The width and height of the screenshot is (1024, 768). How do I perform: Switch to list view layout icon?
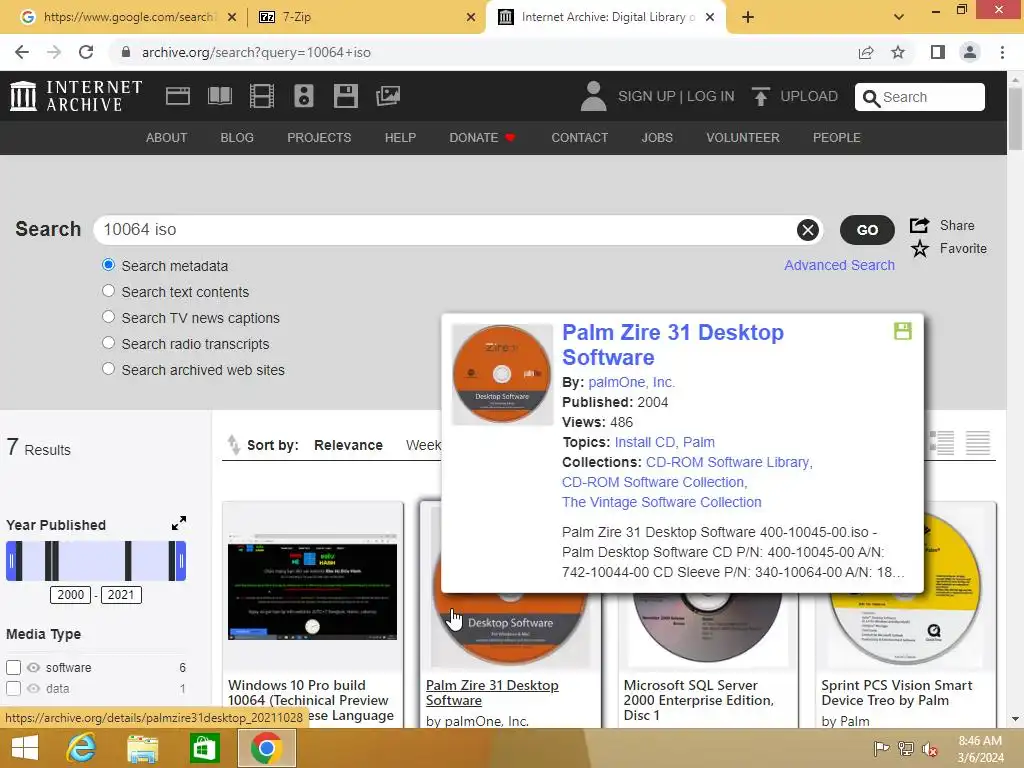point(942,443)
